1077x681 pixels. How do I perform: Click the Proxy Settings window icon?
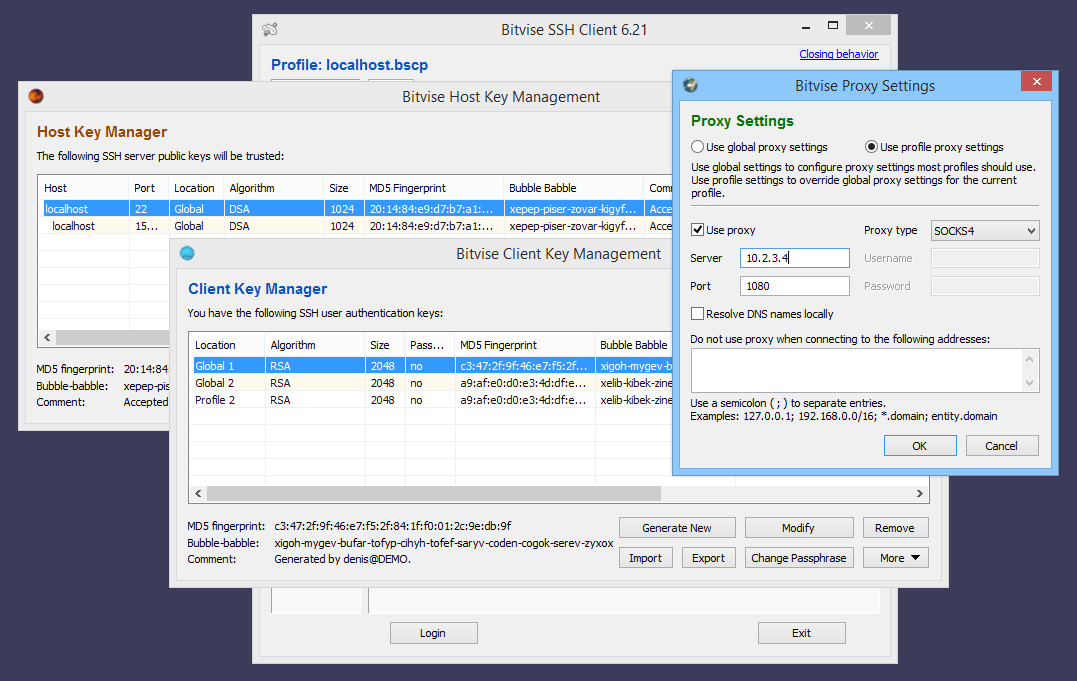[x=690, y=85]
